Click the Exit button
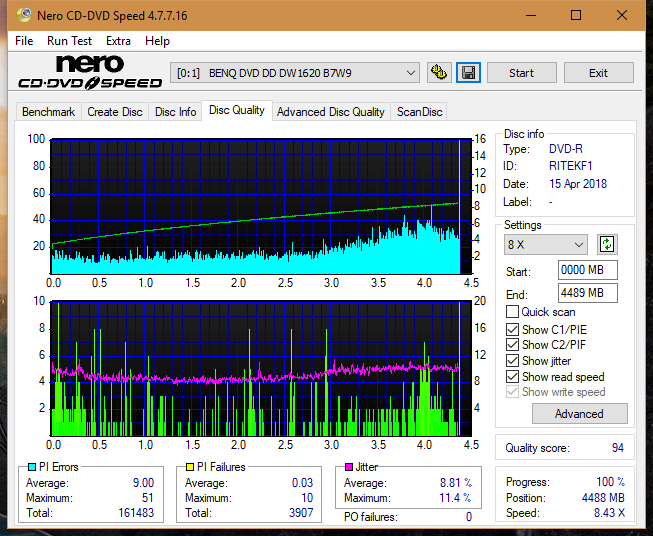This screenshot has height=536, width=653. 598,73
